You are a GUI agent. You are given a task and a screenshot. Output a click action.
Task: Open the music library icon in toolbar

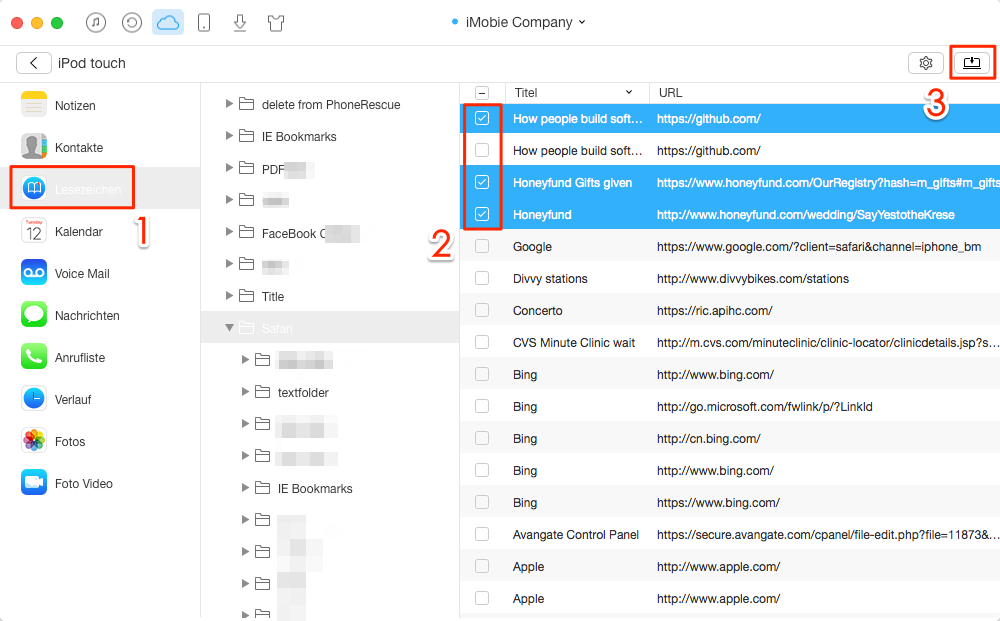96,23
